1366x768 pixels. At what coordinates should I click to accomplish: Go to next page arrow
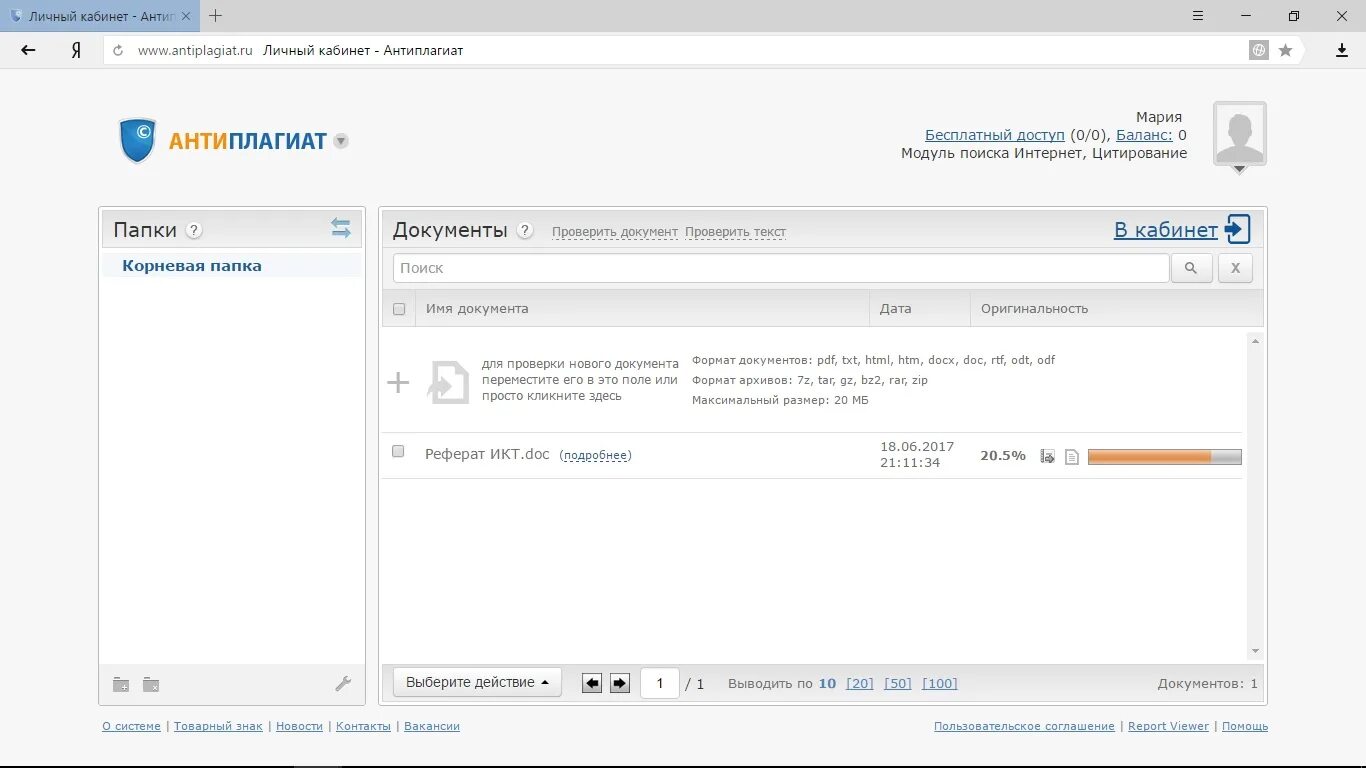tap(620, 684)
